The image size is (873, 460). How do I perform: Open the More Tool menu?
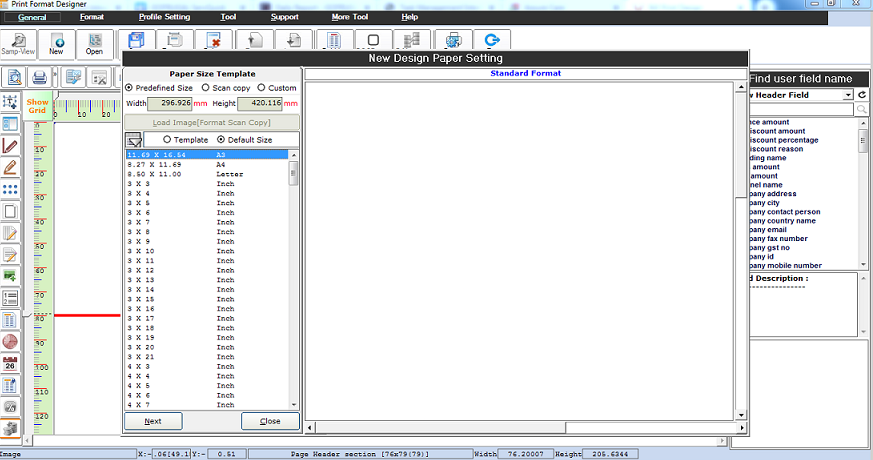[350, 17]
